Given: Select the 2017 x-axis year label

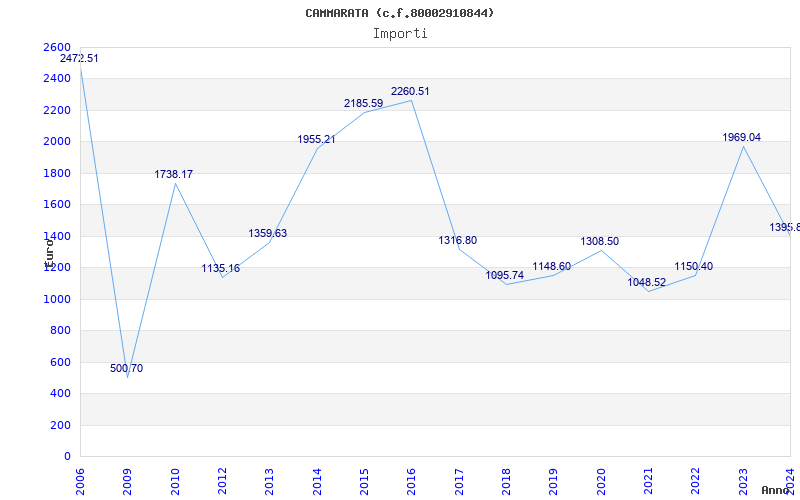Looking at the screenshot, I should pyautogui.click(x=459, y=481).
